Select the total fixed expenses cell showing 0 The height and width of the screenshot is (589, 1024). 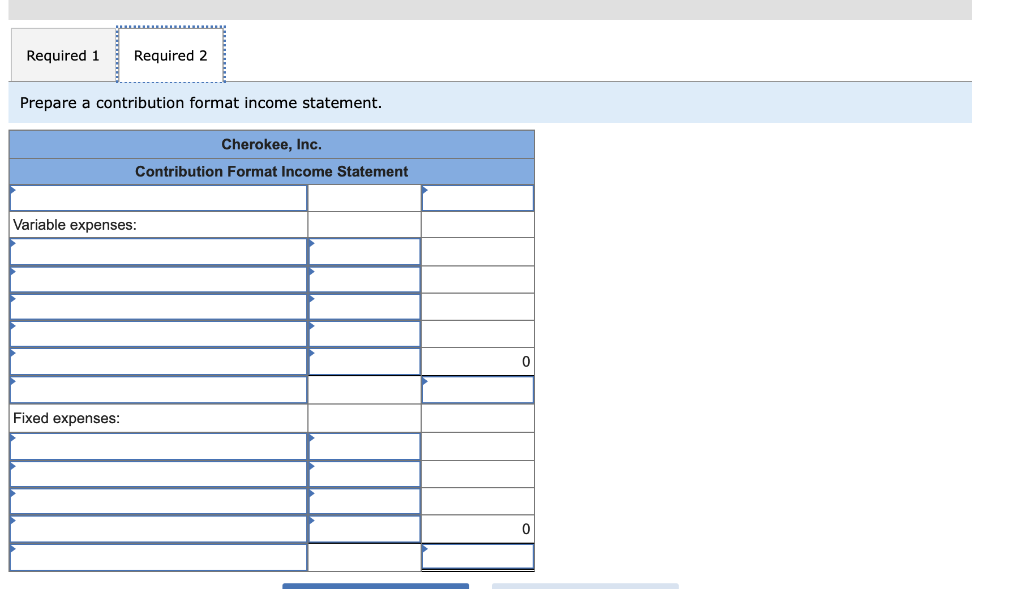point(477,528)
